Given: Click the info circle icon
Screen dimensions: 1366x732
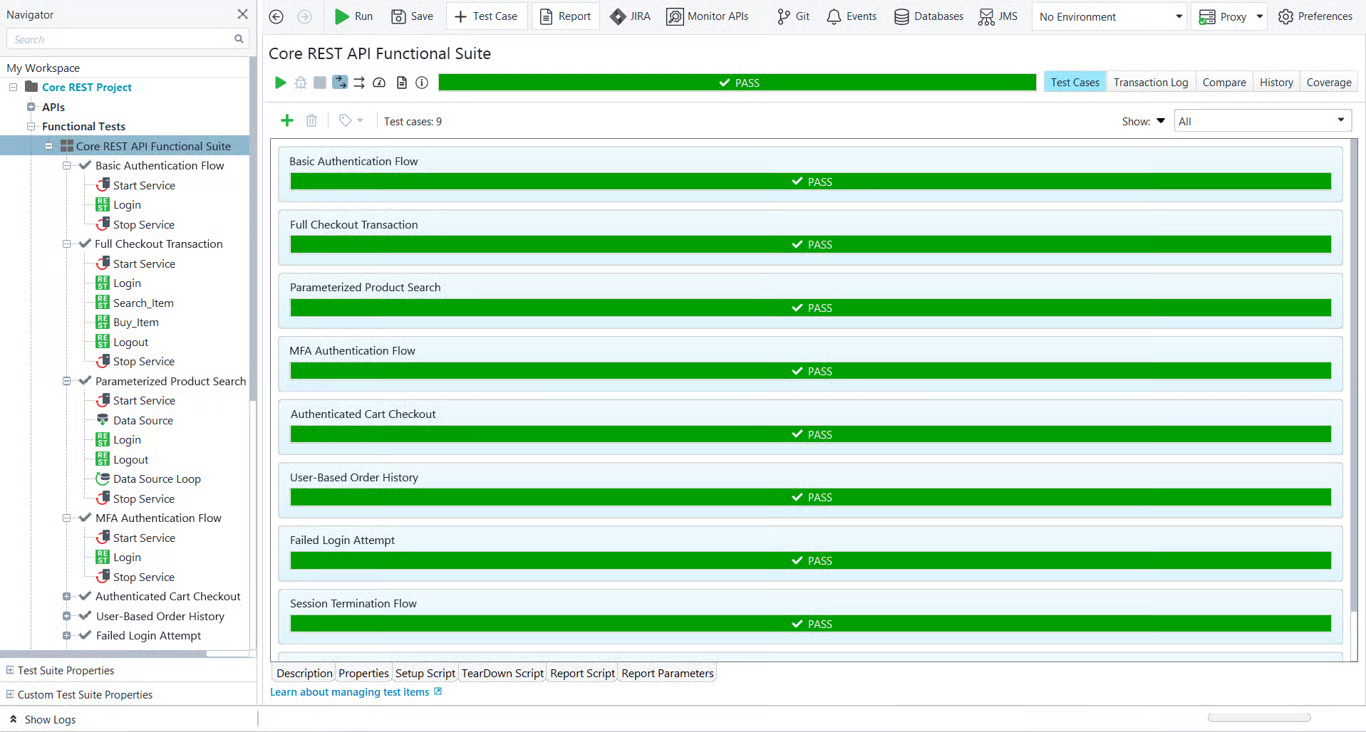Looking at the screenshot, I should [x=422, y=83].
